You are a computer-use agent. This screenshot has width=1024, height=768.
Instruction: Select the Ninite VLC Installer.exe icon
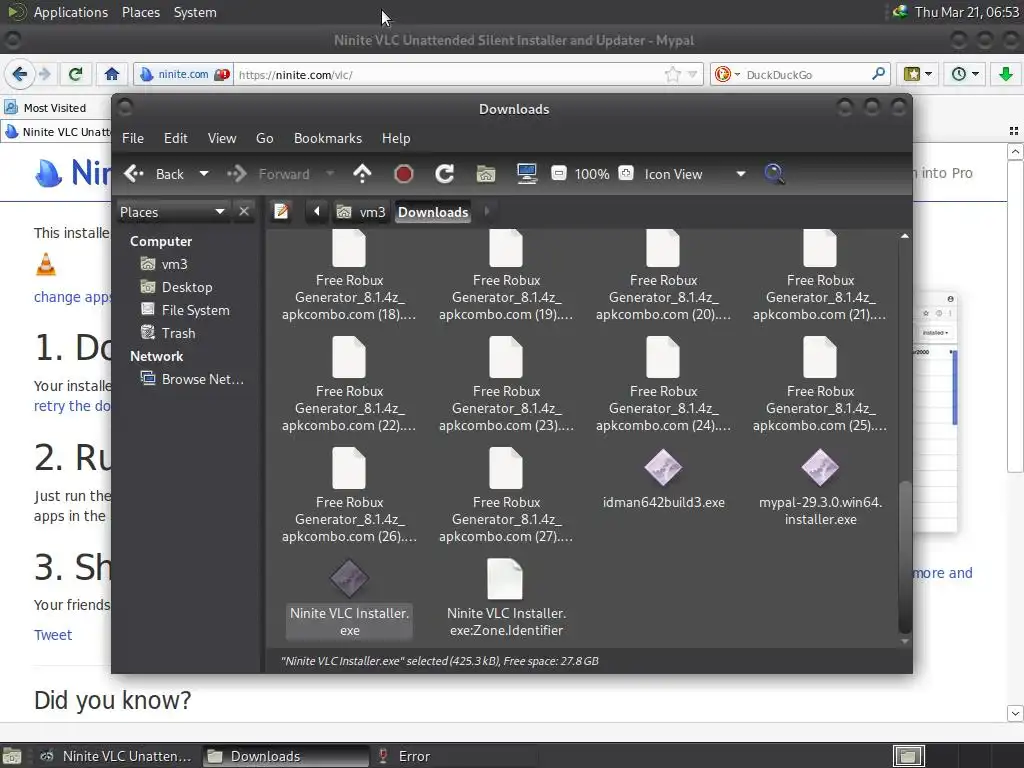coord(349,579)
